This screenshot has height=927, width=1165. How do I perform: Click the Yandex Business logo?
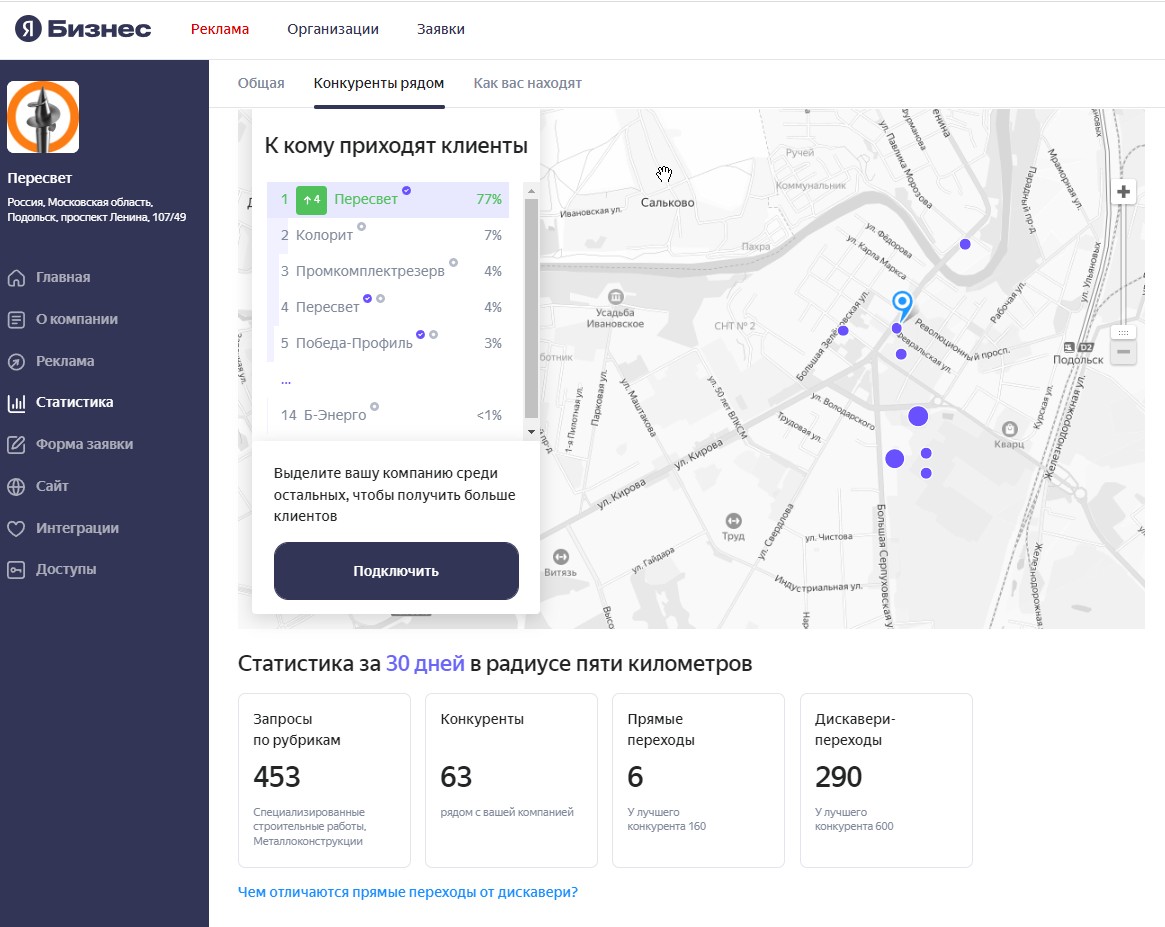tap(83, 29)
